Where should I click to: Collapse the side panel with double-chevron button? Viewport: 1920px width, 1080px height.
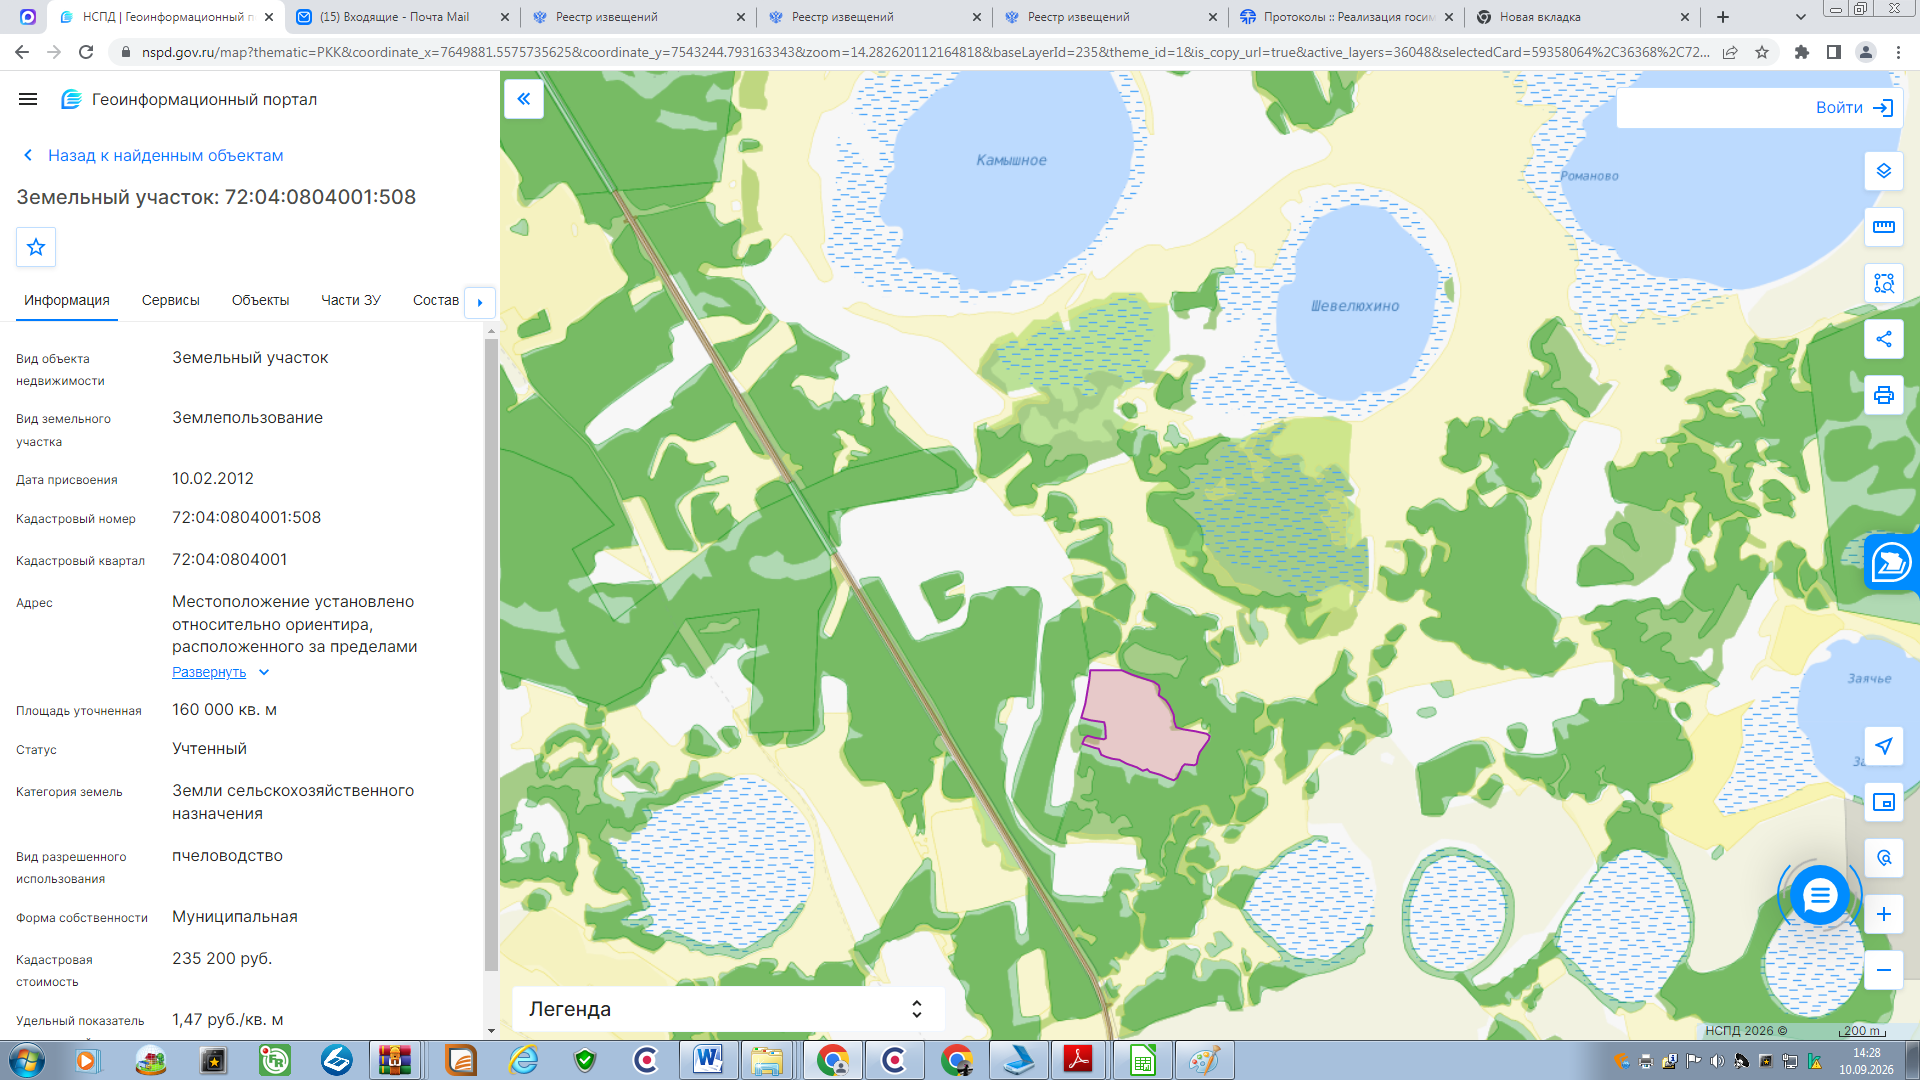point(523,99)
